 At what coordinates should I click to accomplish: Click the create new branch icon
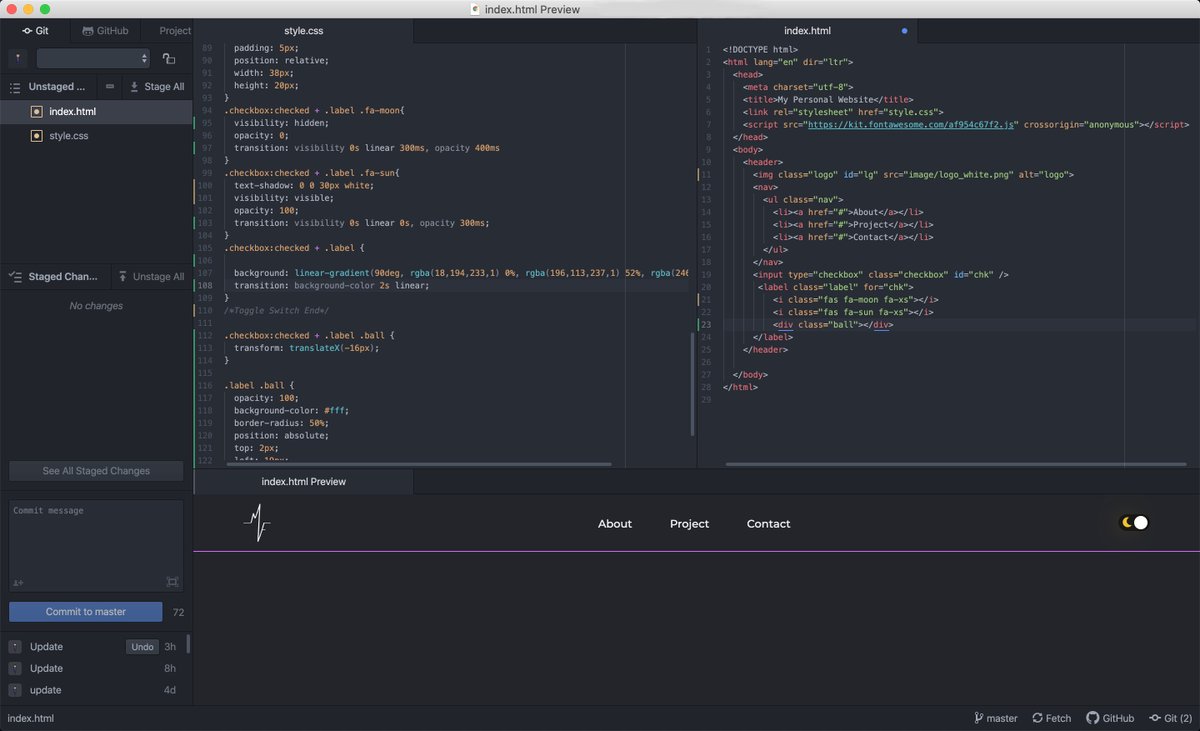pos(169,59)
